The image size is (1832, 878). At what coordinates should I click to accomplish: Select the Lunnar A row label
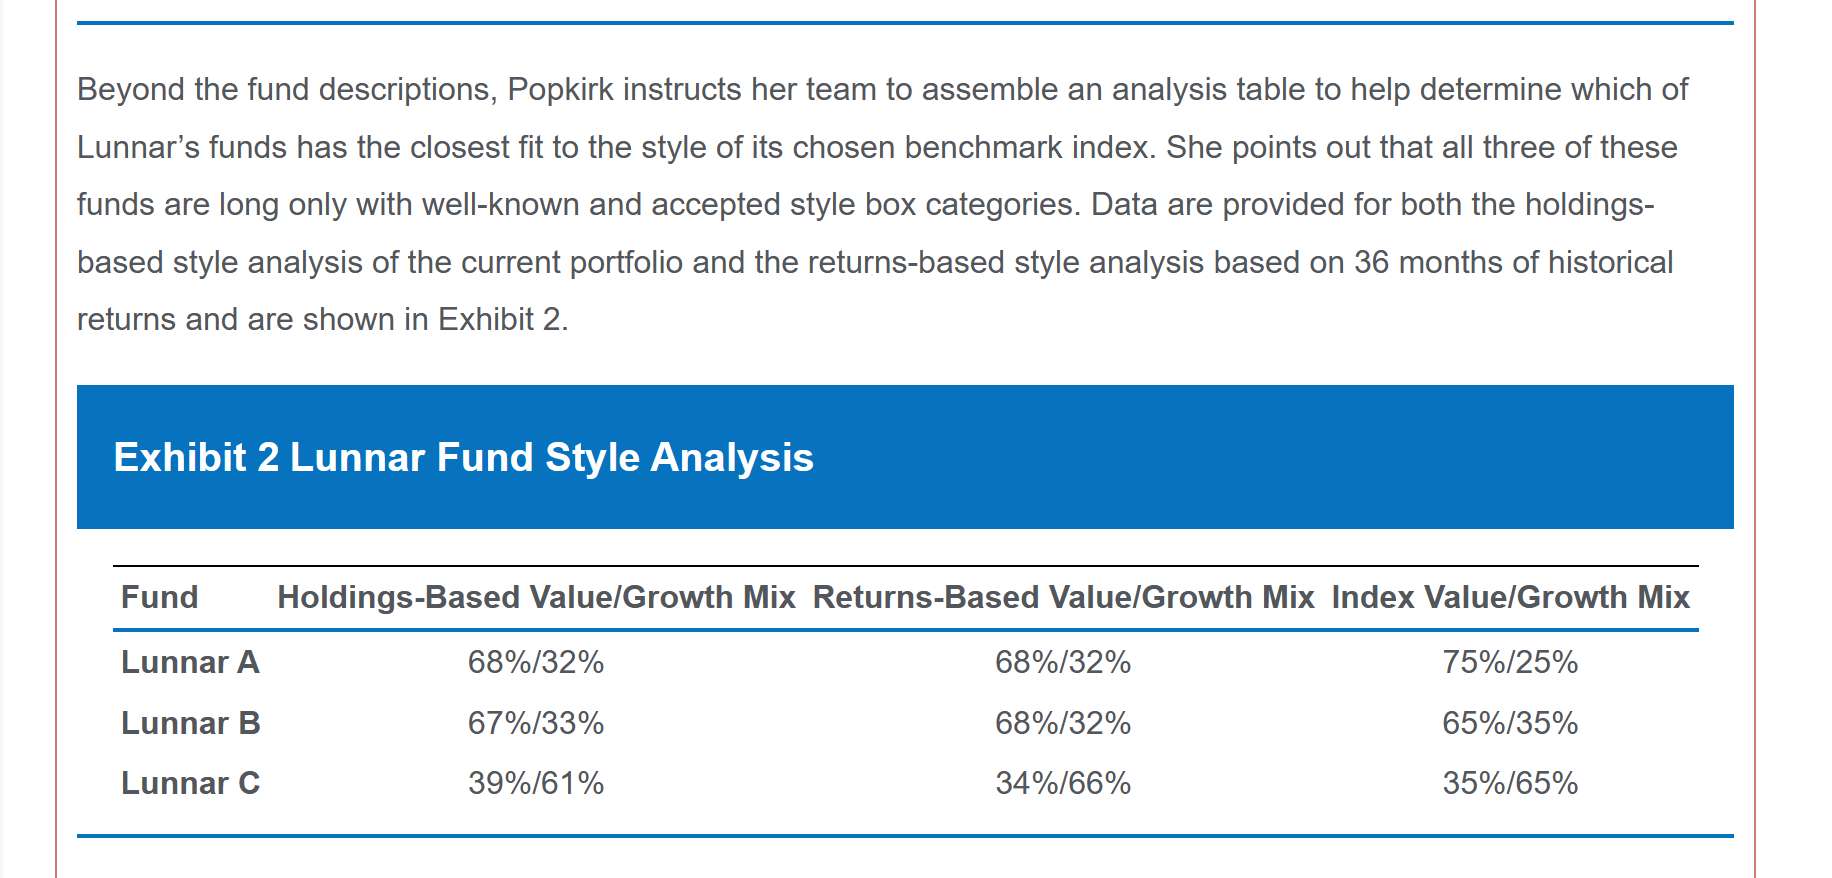point(190,662)
